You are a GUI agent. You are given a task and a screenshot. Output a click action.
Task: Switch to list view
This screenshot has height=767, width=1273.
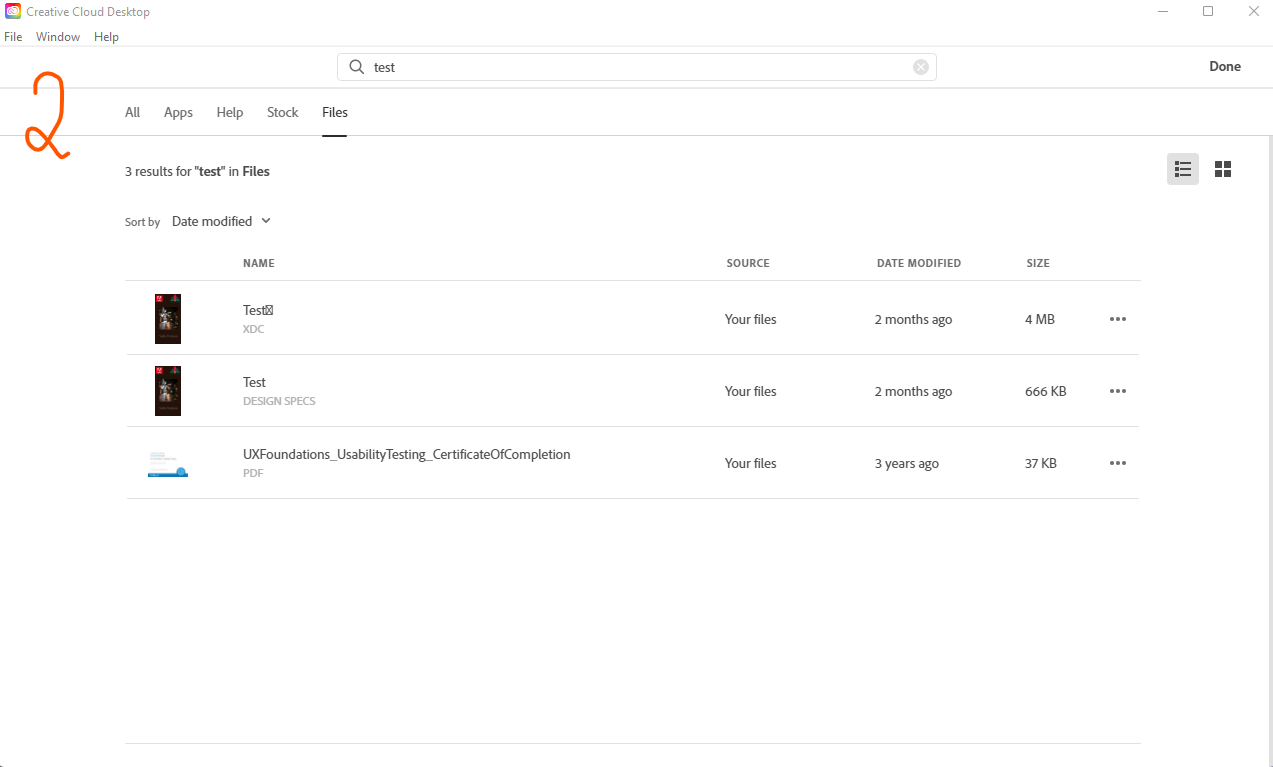tap(1182, 169)
